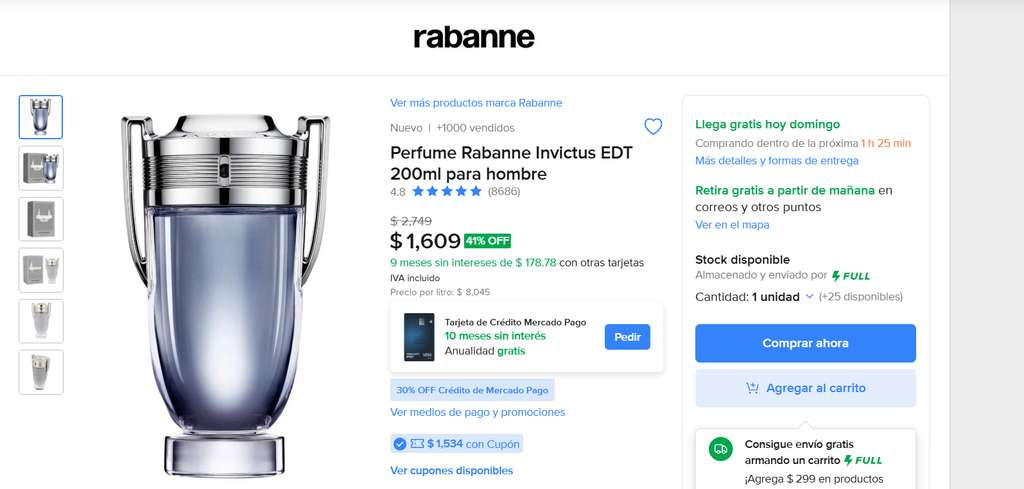Click the green free shipping truck icon
This screenshot has width=1024, height=489.
720,449
